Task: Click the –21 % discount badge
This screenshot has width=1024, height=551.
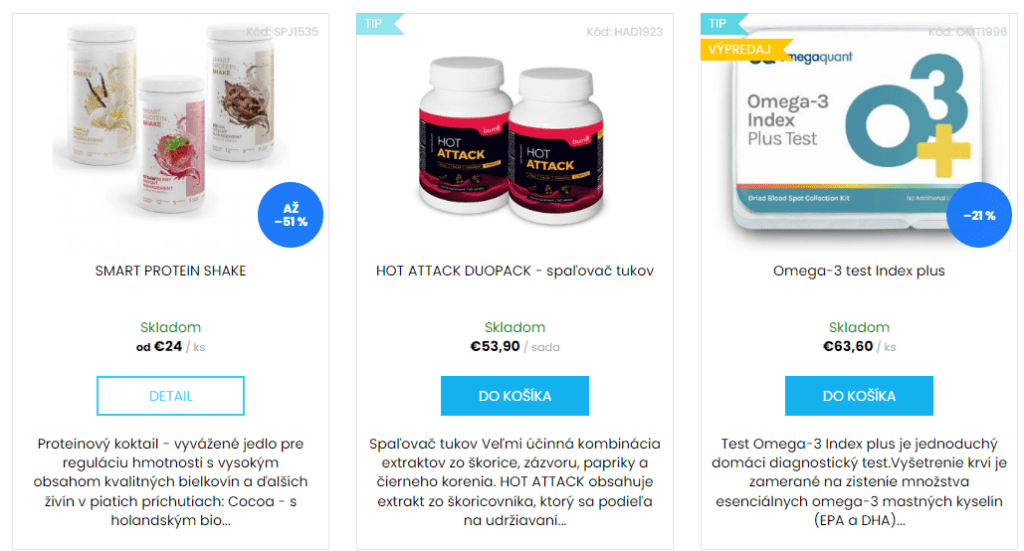Action: coord(979,215)
